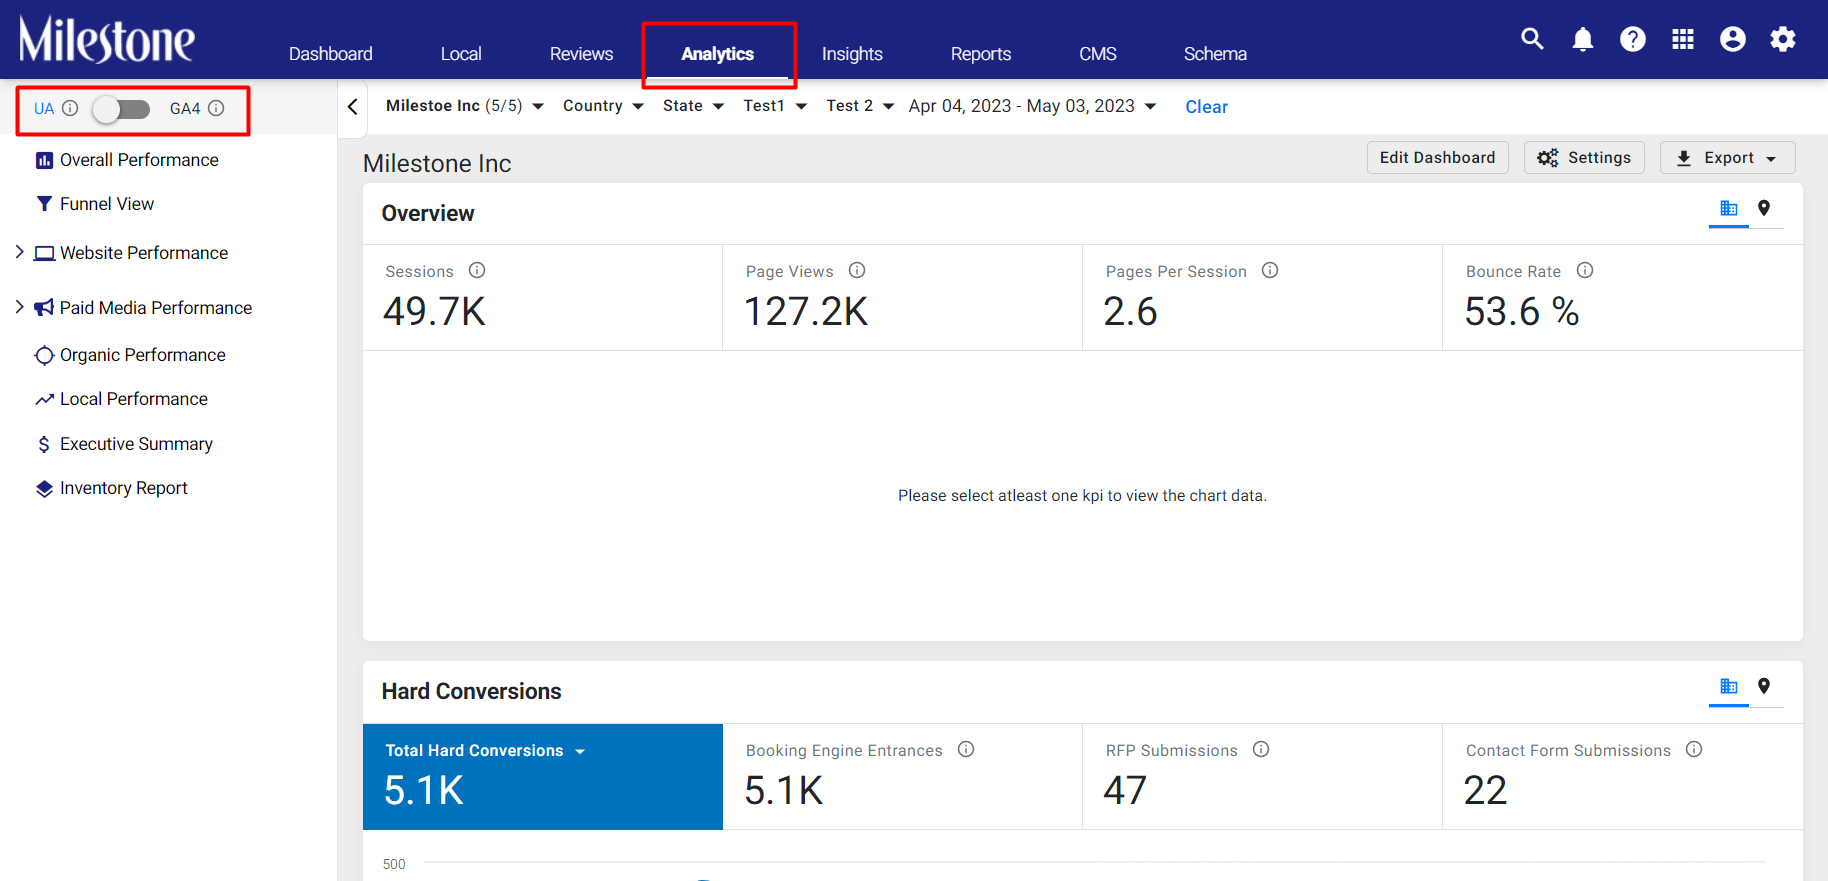Click the Milestone logo
Image resolution: width=1828 pixels, height=881 pixels.
coord(107,40)
